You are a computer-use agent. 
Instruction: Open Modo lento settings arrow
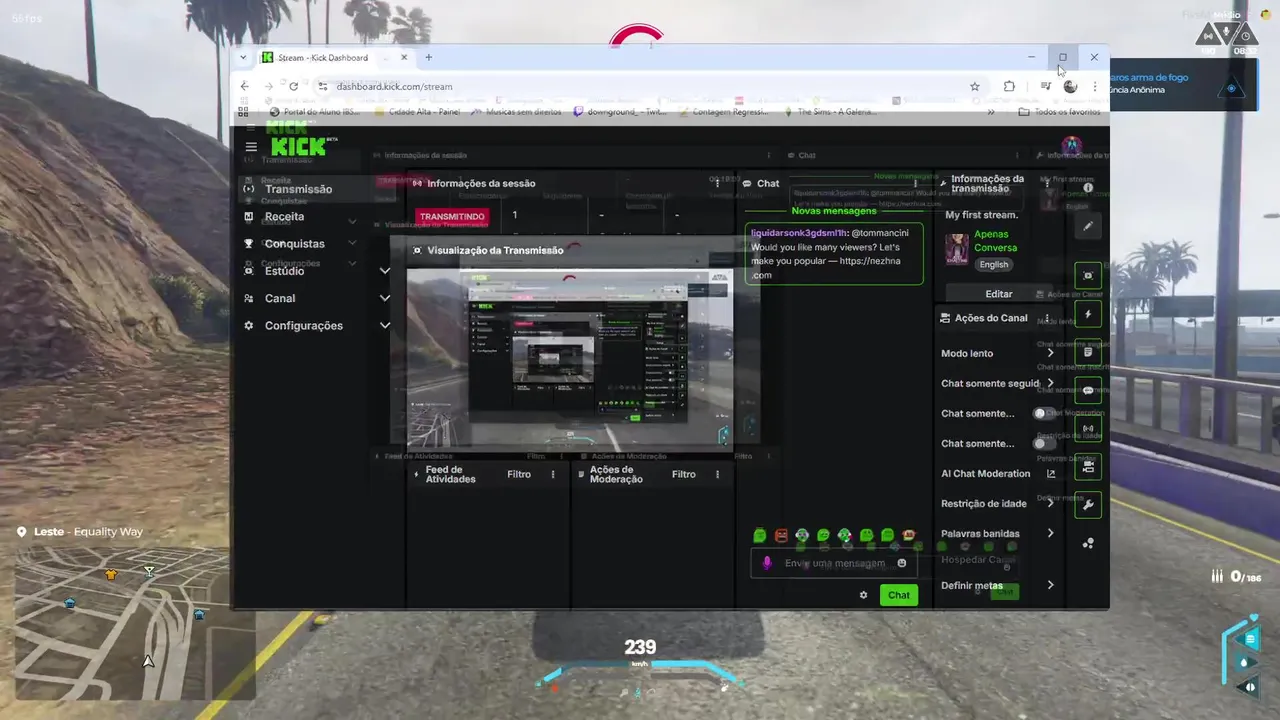coord(1050,353)
